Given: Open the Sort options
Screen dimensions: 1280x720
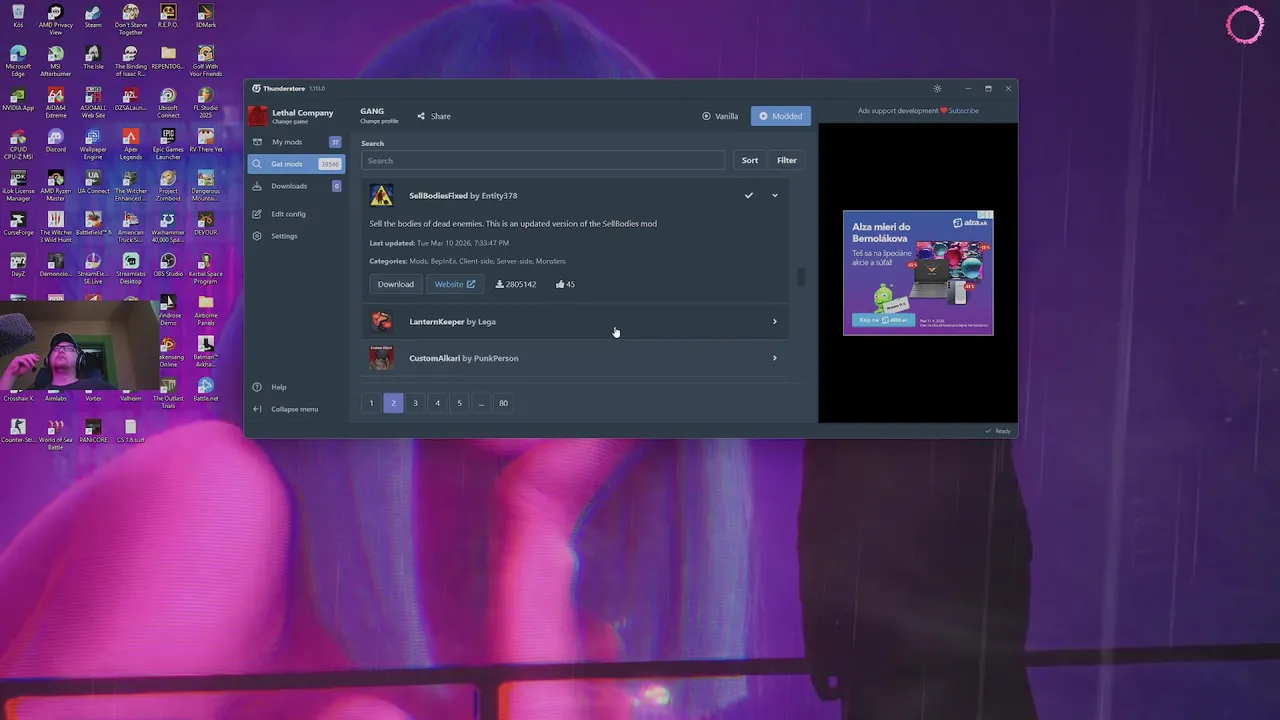Looking at the screenshot, I should pyautogui.click(x=750, y=160).
